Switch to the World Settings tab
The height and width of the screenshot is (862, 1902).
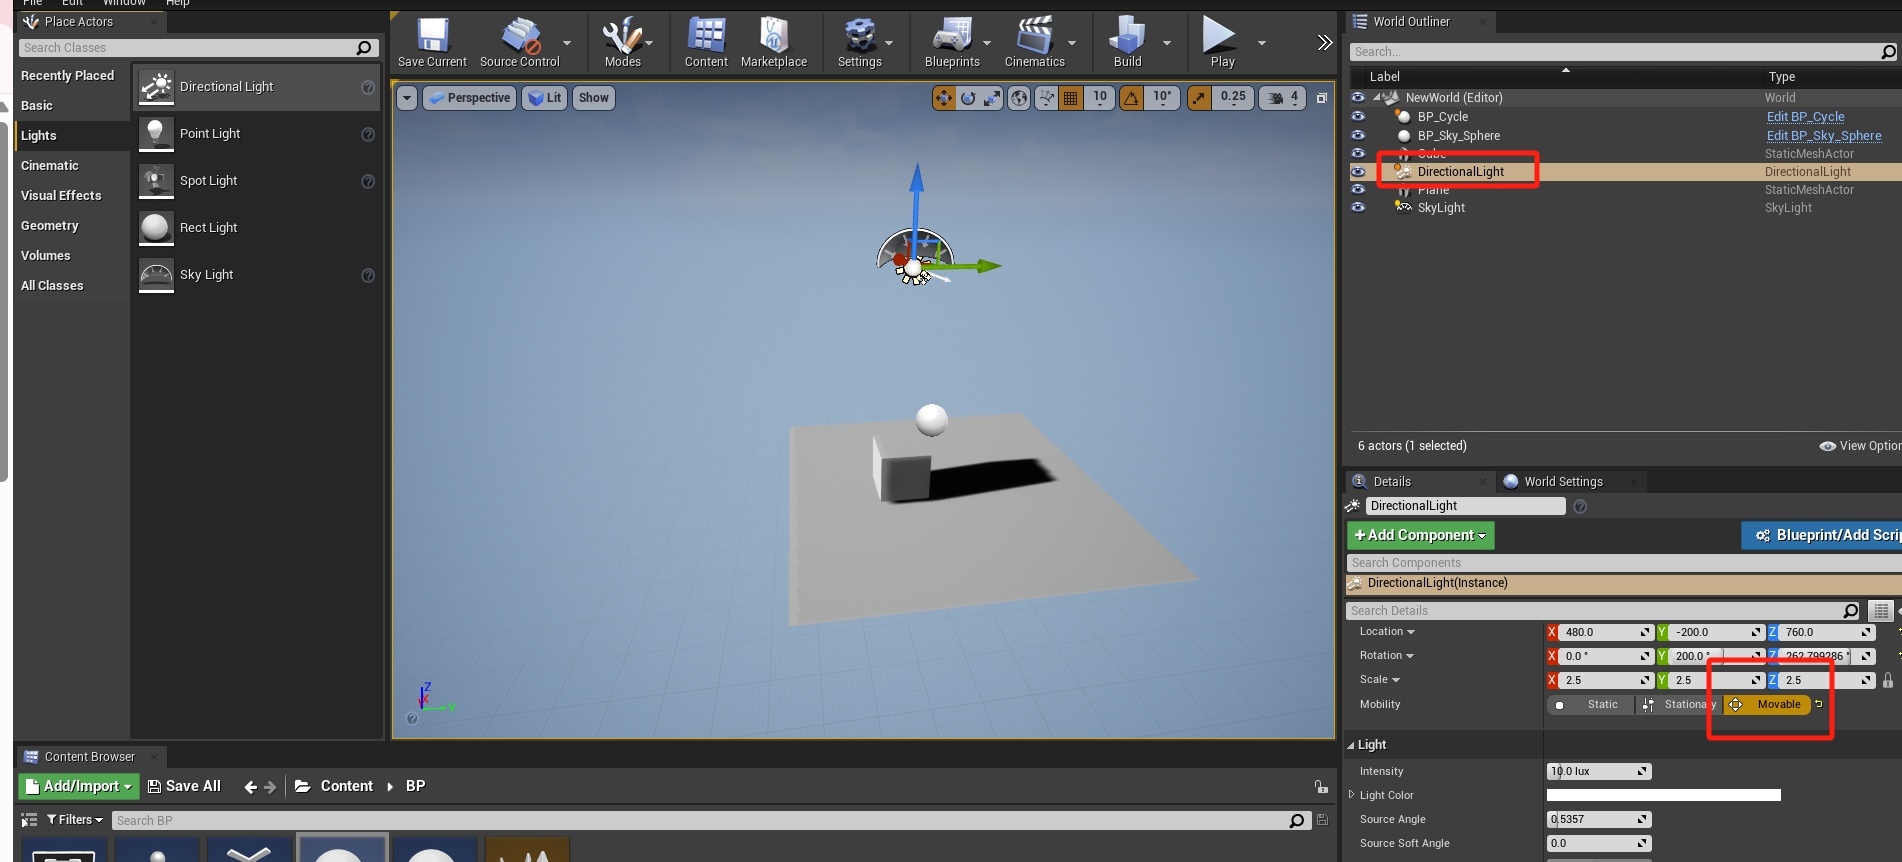1562,482
